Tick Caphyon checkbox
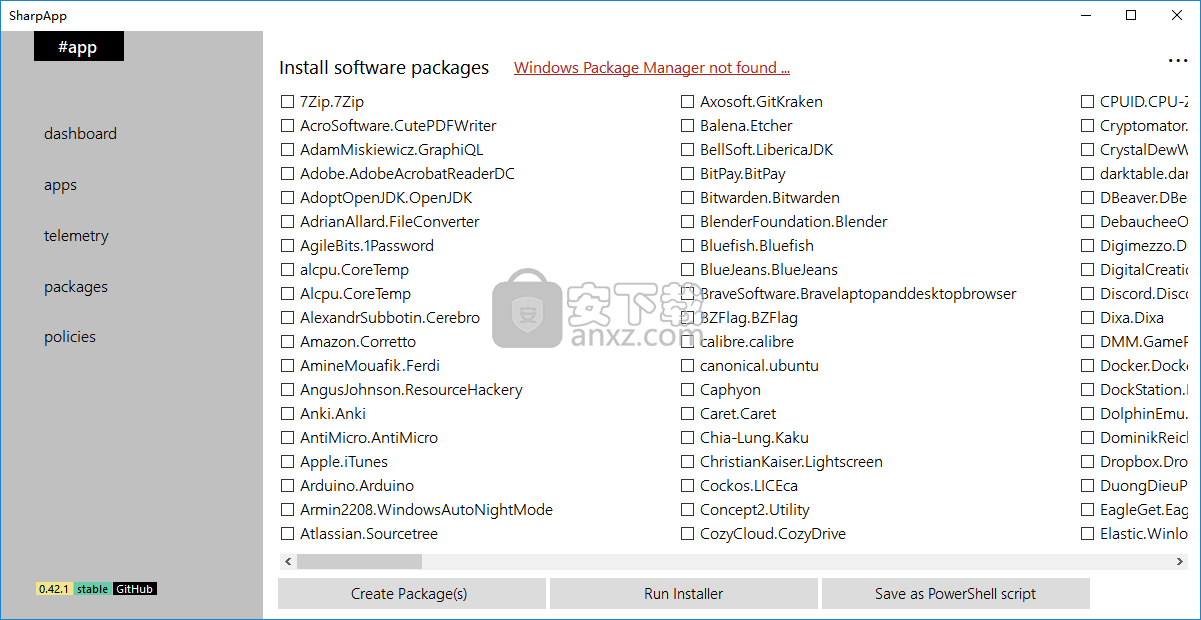1201x620 pixels. pos(688,390)
